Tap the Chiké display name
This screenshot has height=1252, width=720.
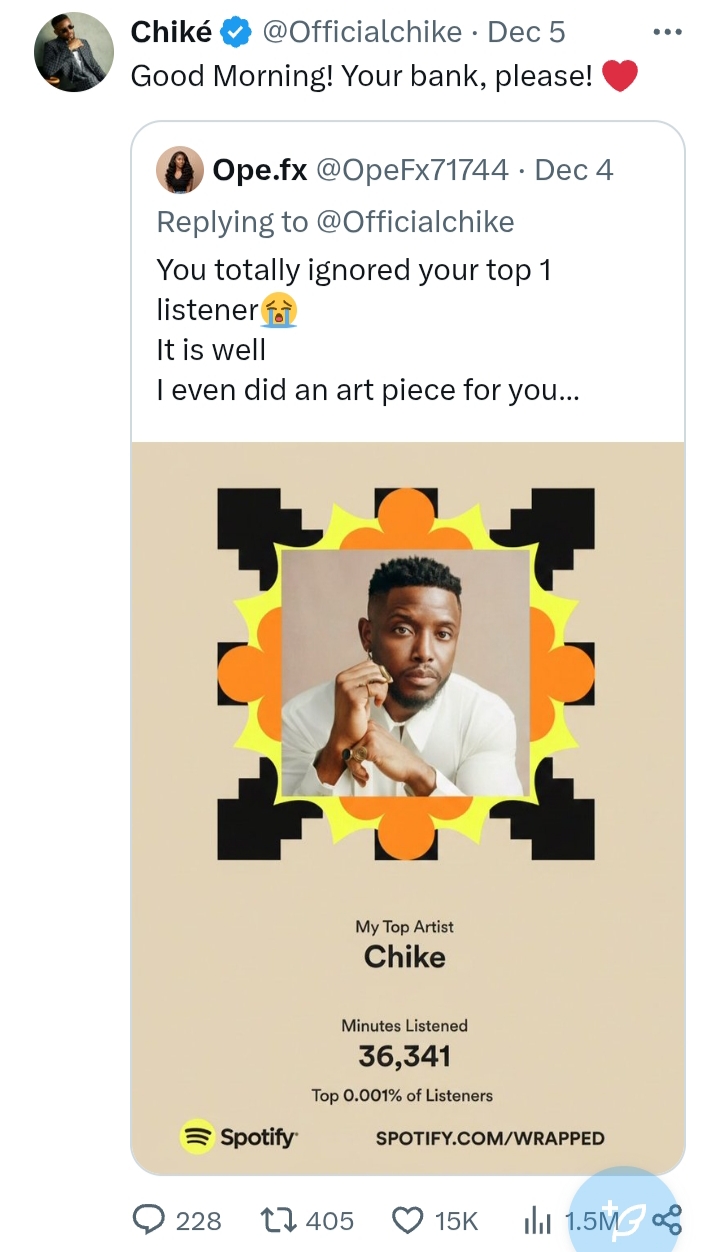171,33
